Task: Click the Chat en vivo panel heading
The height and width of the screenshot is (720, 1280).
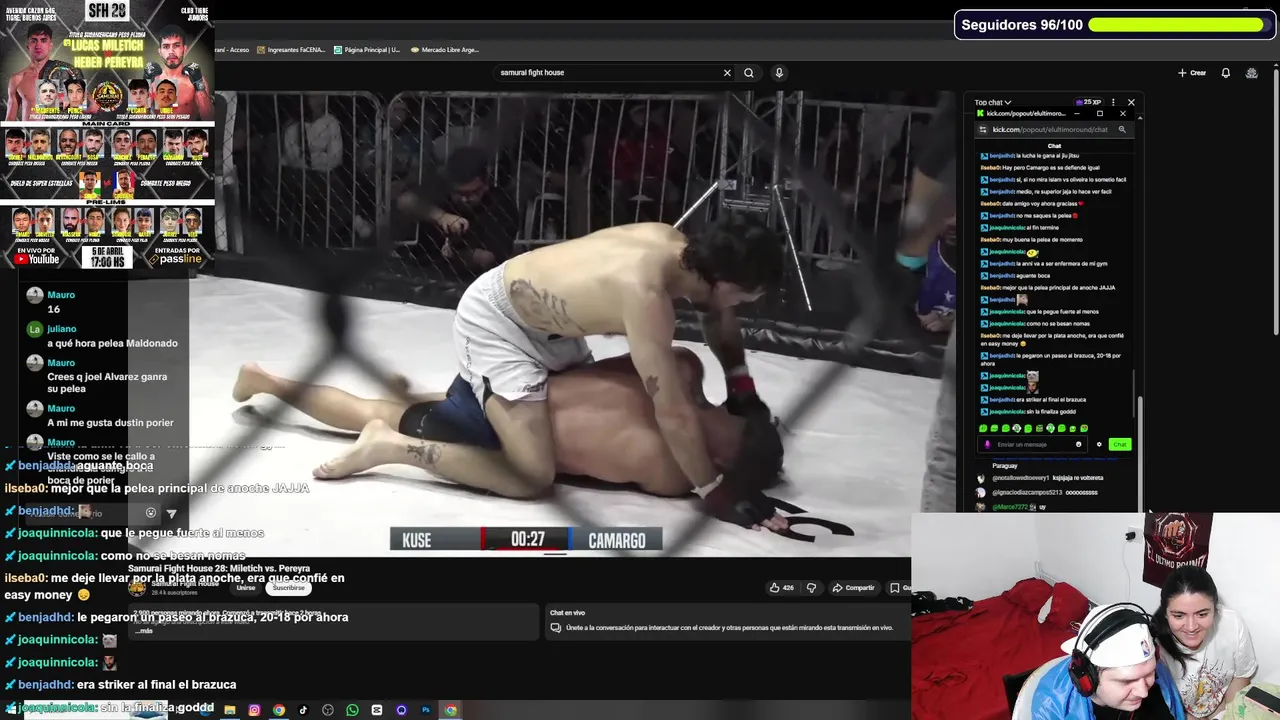Action: pos(568,613)
